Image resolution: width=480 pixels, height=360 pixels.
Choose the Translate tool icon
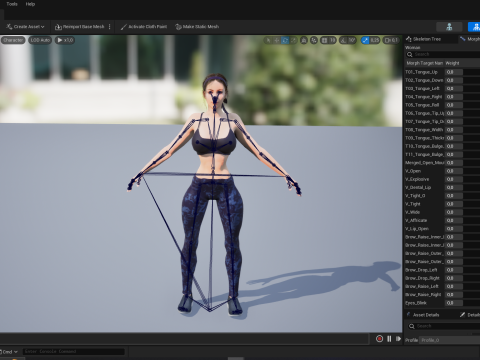(x=276, y=40)
